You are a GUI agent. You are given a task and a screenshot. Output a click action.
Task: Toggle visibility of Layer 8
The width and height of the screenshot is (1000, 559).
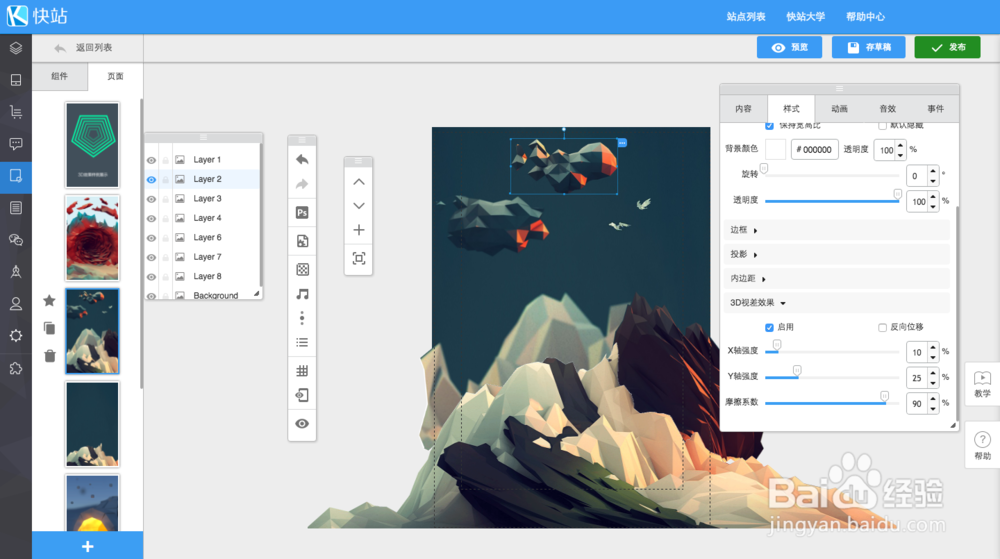(151, 277)
